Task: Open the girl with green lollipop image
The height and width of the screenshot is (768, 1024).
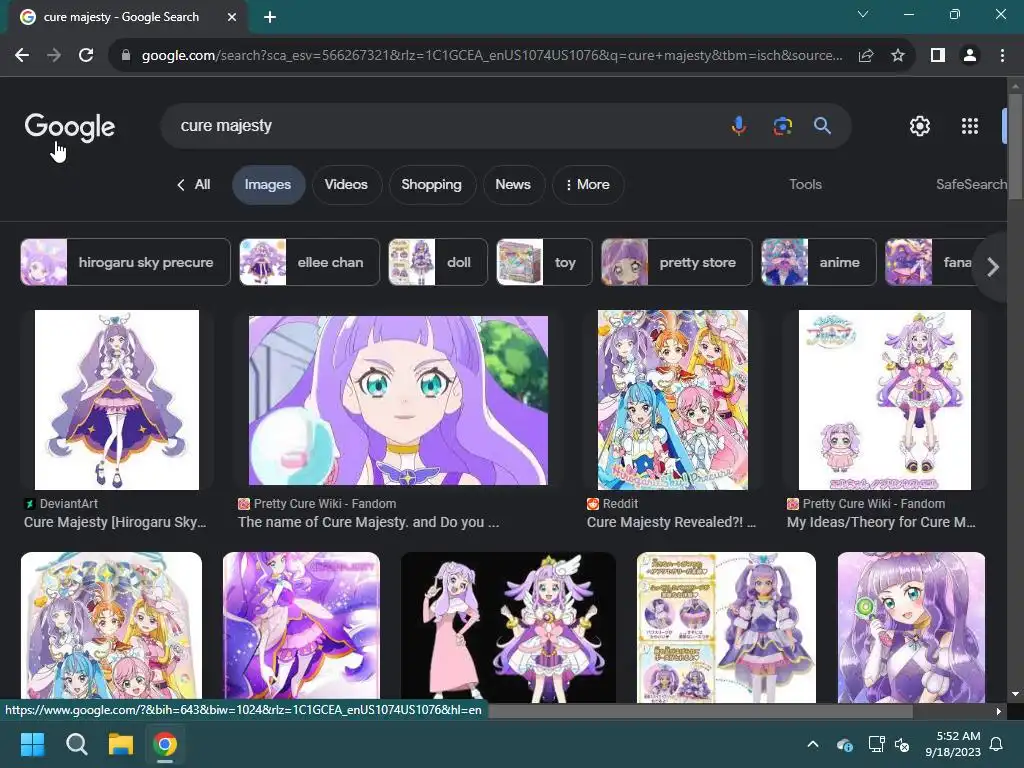Action: [x=911, y=627]
